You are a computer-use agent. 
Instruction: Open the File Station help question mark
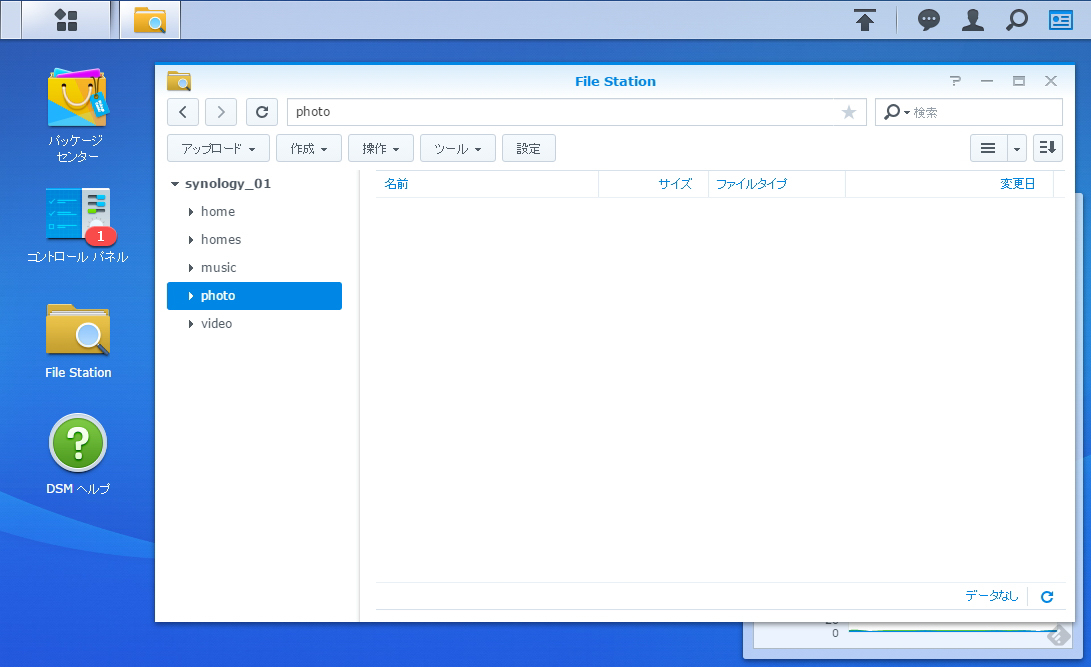(x=955, y=81)
